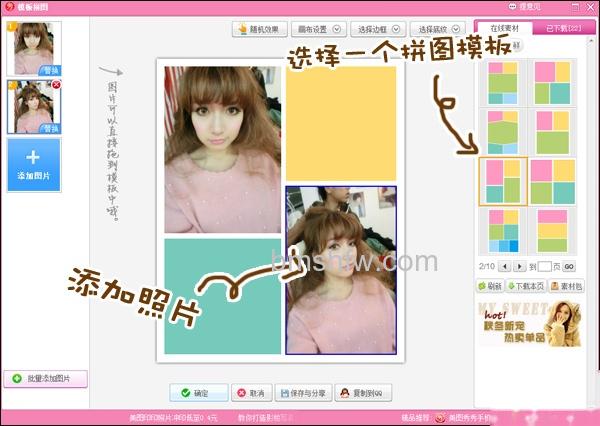Viewport: 600px width, 426px height.
Task: Confirm with the 确定 checkmark button
Action: [x=199, y=393]
